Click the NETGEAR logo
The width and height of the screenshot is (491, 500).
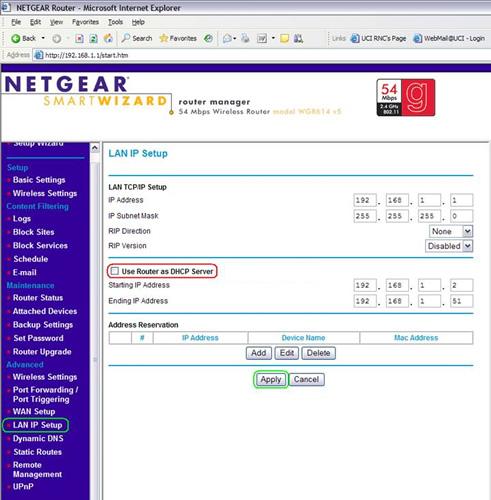66,84
